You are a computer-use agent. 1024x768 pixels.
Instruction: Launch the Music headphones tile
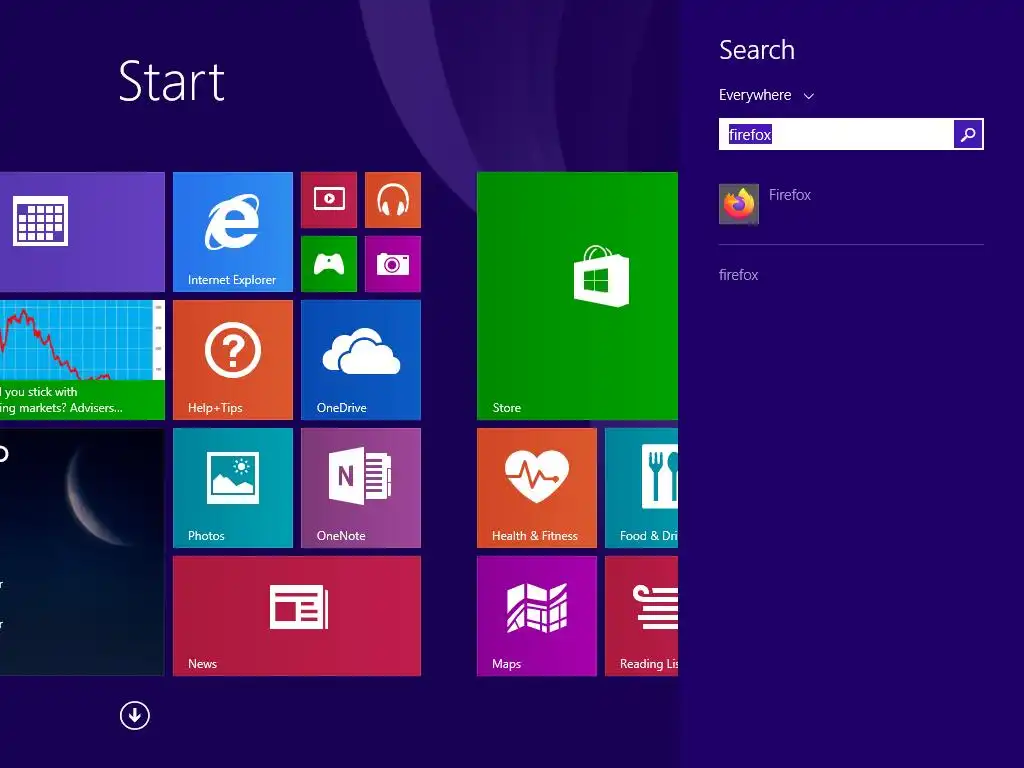392,200
